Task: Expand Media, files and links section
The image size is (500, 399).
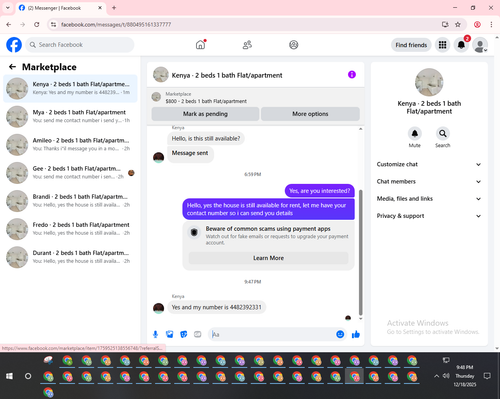Action: click(429, 199)
